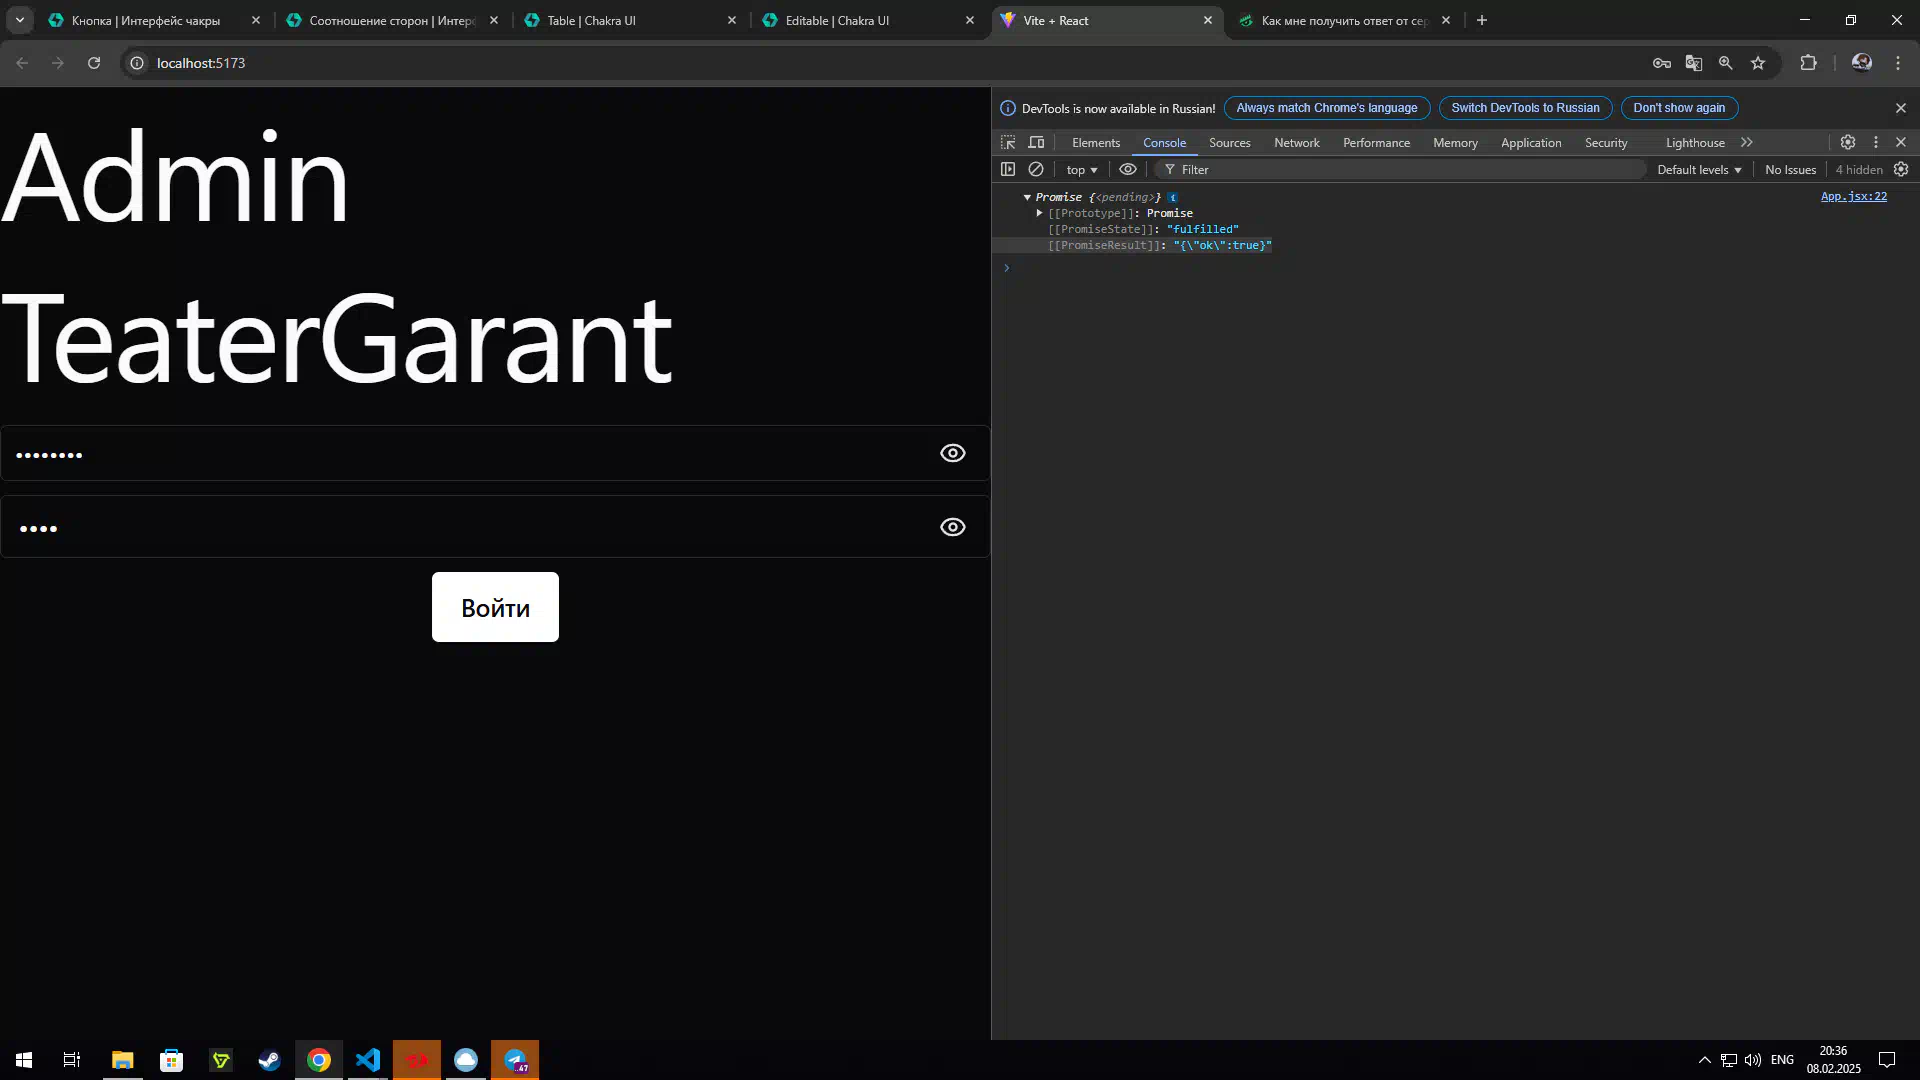Open the console settings gear icon
Viewport: 1920px width, 1080px height.
click(1901, 169)
